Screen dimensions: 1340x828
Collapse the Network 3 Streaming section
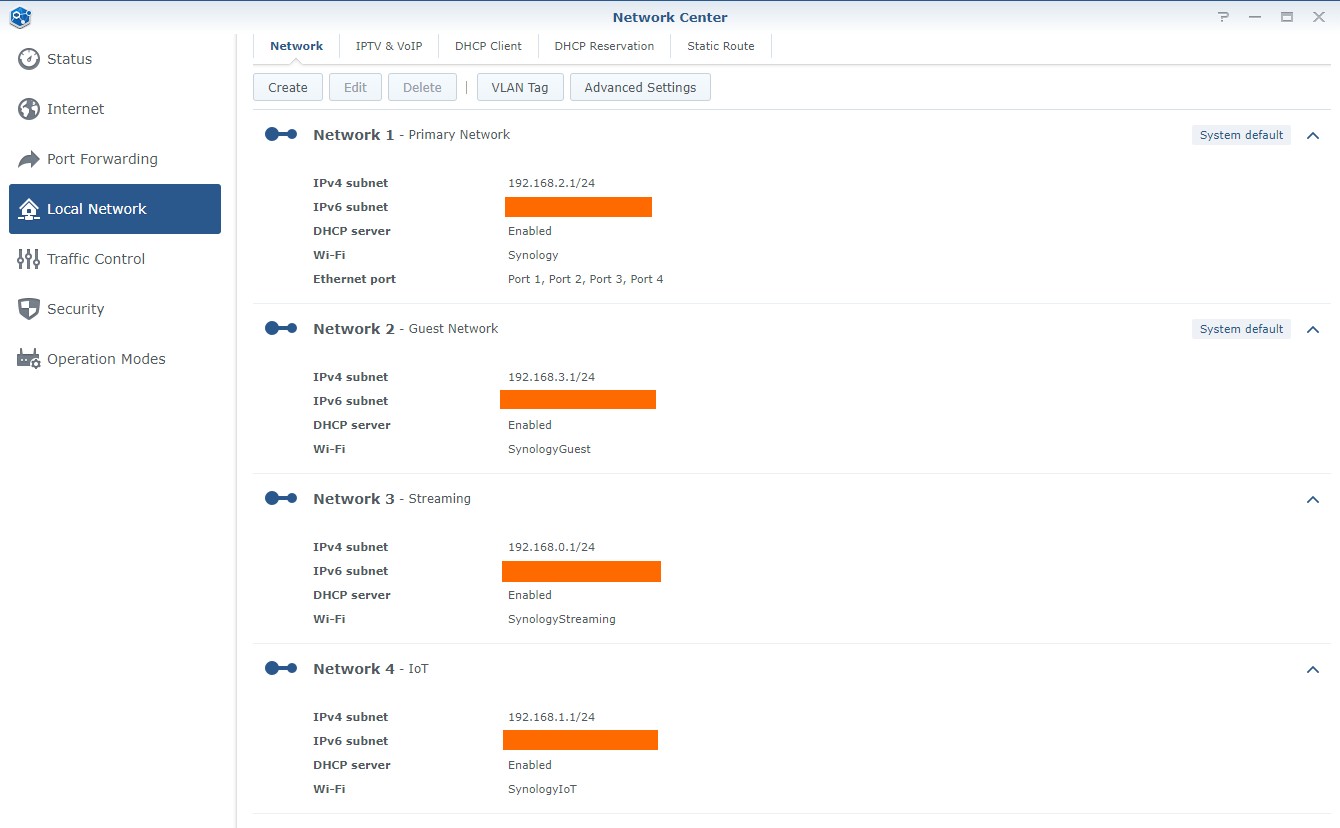1313,499
